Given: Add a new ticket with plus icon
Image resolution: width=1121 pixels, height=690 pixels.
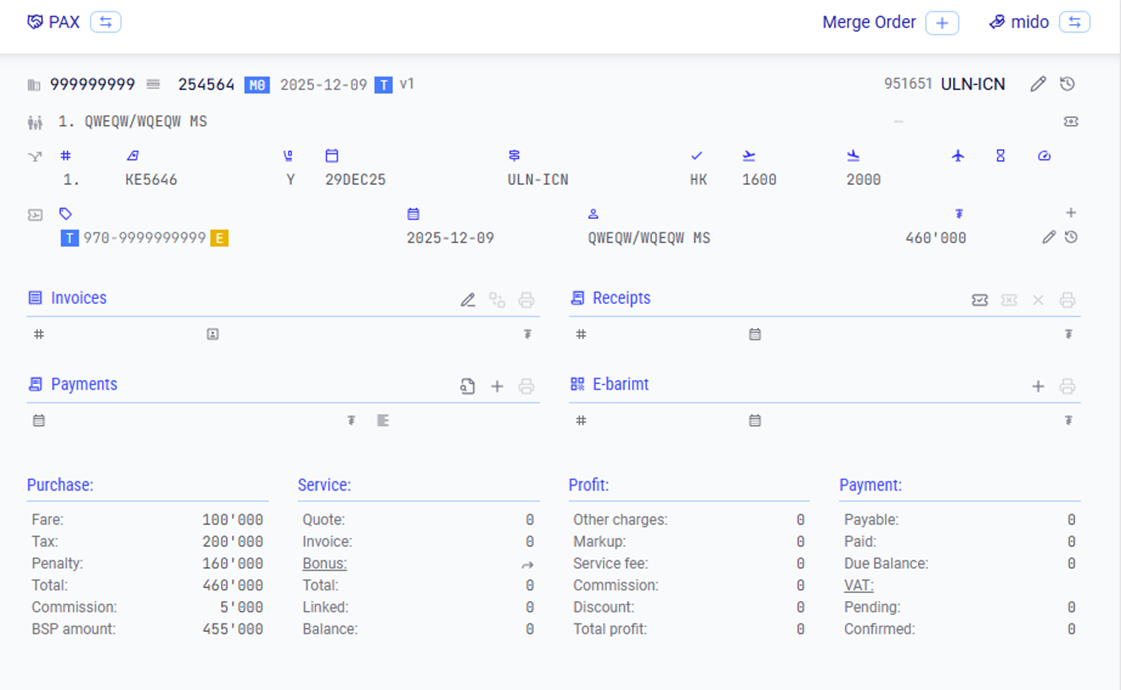Looking at the screenshot, I should [1071, 213].
